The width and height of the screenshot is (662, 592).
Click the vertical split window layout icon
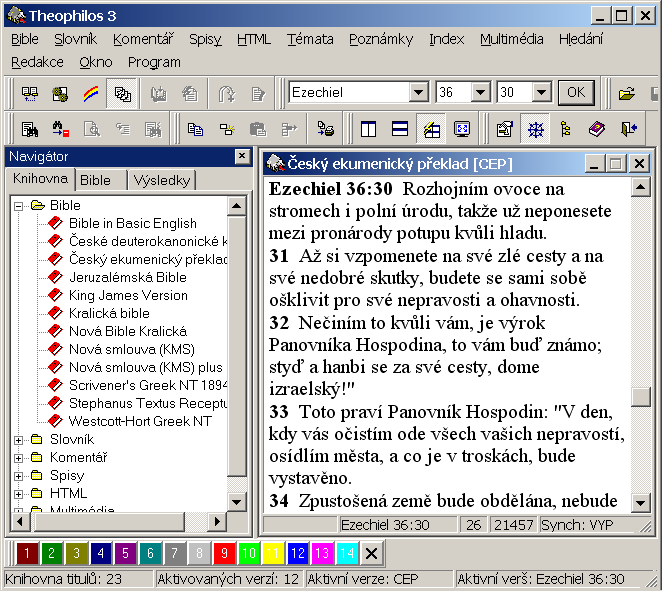click(x=369, y=129)
